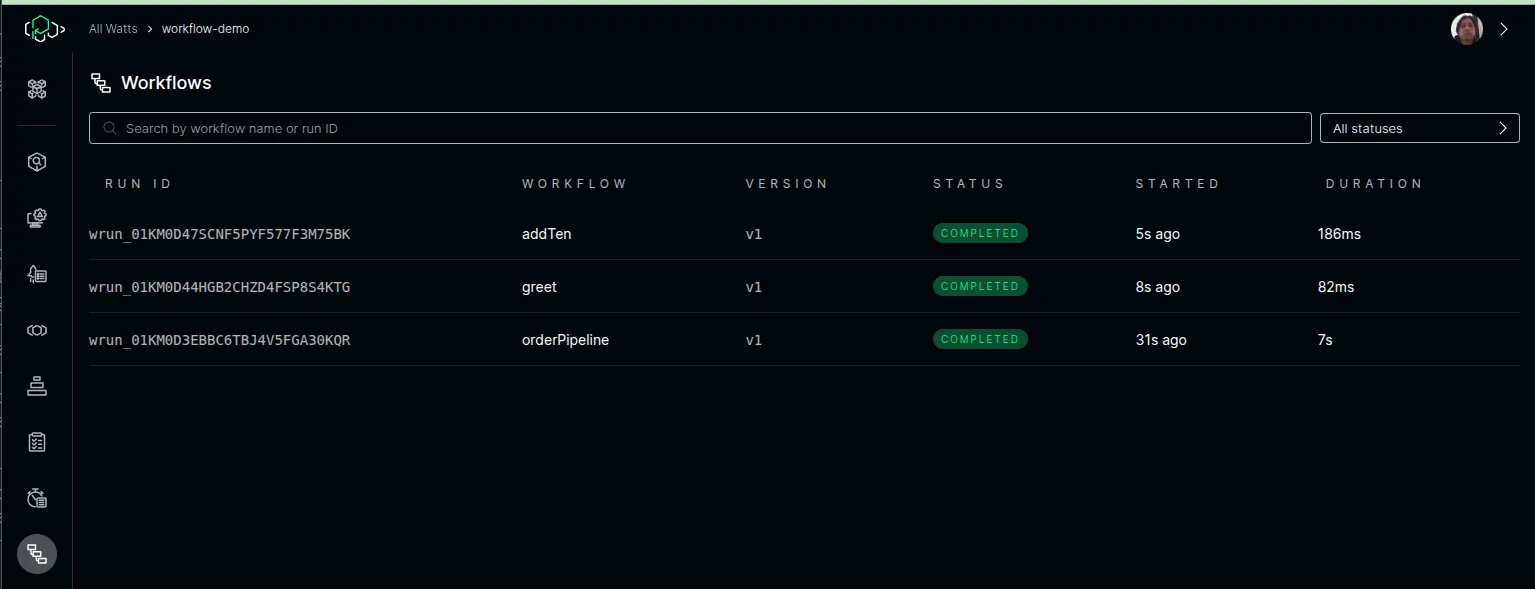Click the chevron inside the All statuses box

1502,128
